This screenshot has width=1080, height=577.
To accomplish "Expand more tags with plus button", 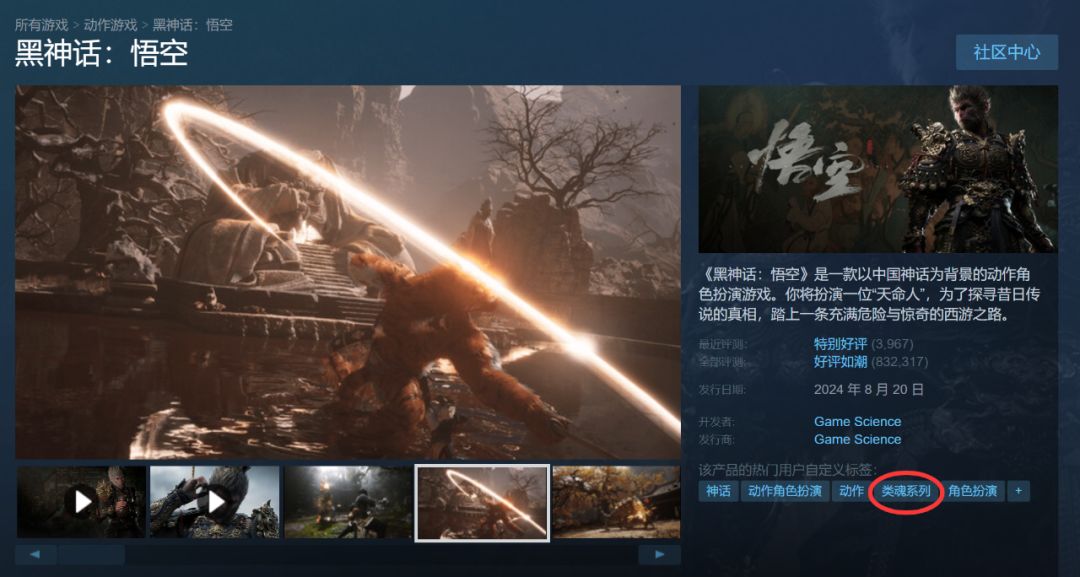I will click(1019, 491).
